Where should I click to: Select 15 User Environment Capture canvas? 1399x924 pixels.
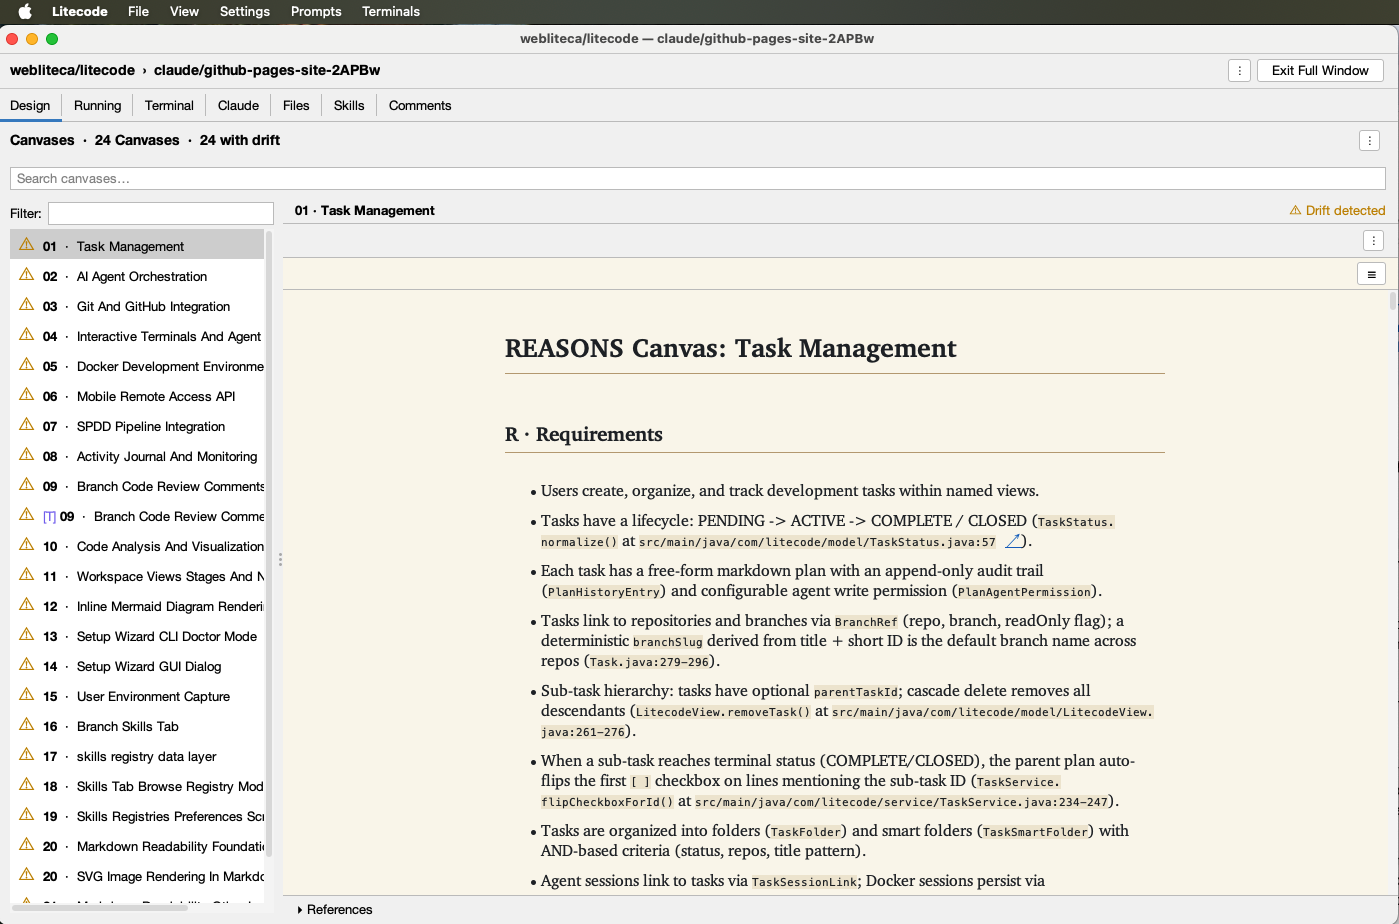pos(137,696)
